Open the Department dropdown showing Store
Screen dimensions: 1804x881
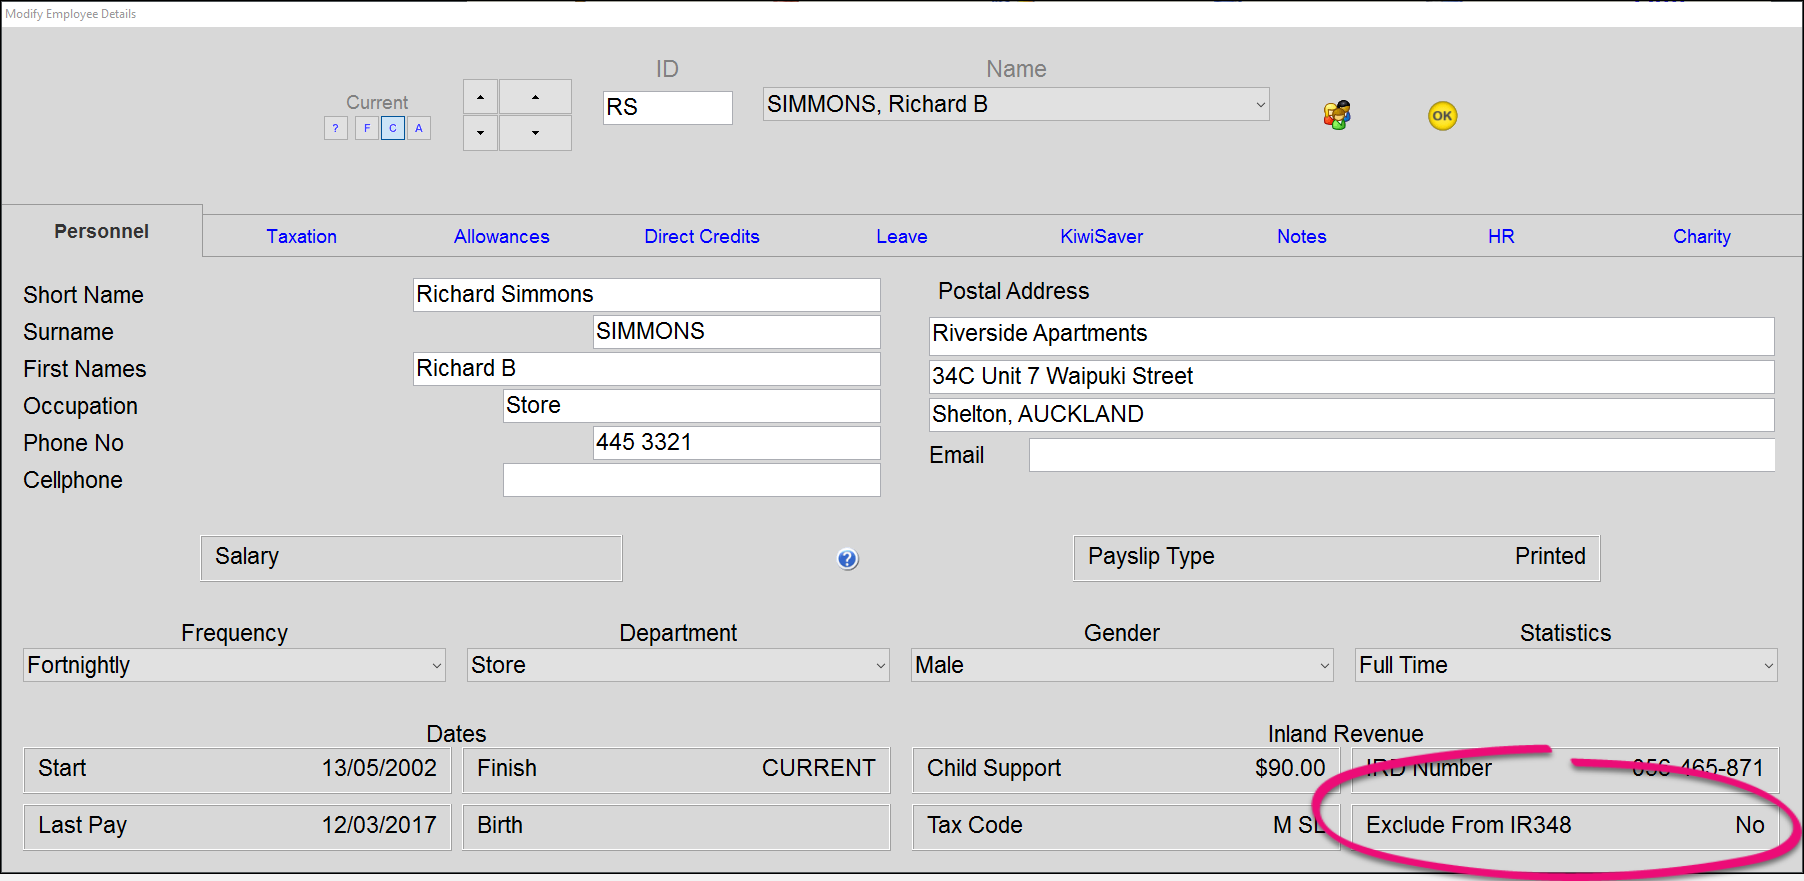678,665
